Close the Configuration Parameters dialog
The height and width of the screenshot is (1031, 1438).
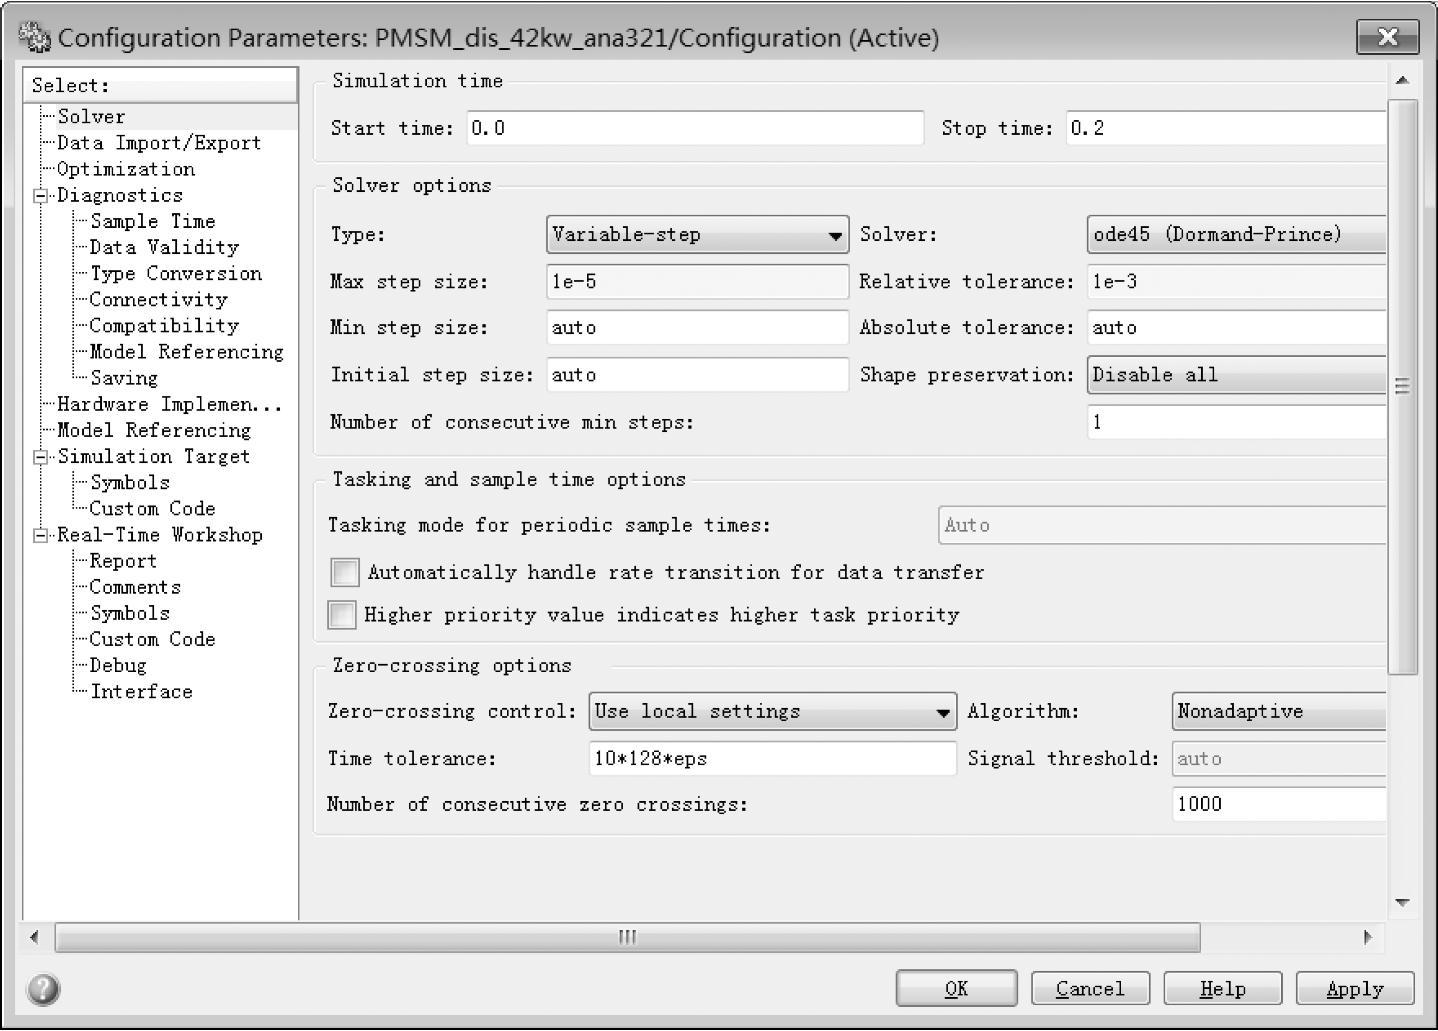(1387, 37)
